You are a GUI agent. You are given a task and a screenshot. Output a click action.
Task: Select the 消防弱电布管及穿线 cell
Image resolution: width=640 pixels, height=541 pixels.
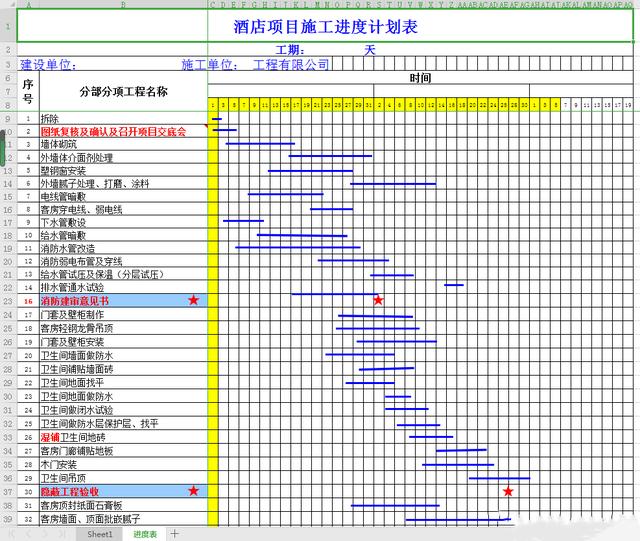[124, 262]
